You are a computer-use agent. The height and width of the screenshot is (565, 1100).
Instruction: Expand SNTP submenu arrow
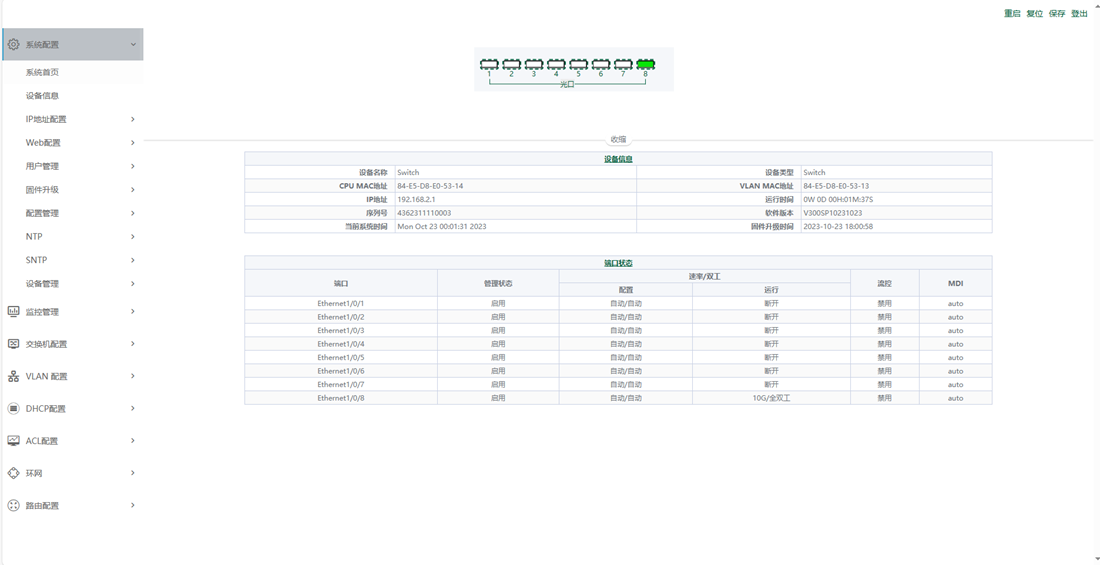[133, 260]
